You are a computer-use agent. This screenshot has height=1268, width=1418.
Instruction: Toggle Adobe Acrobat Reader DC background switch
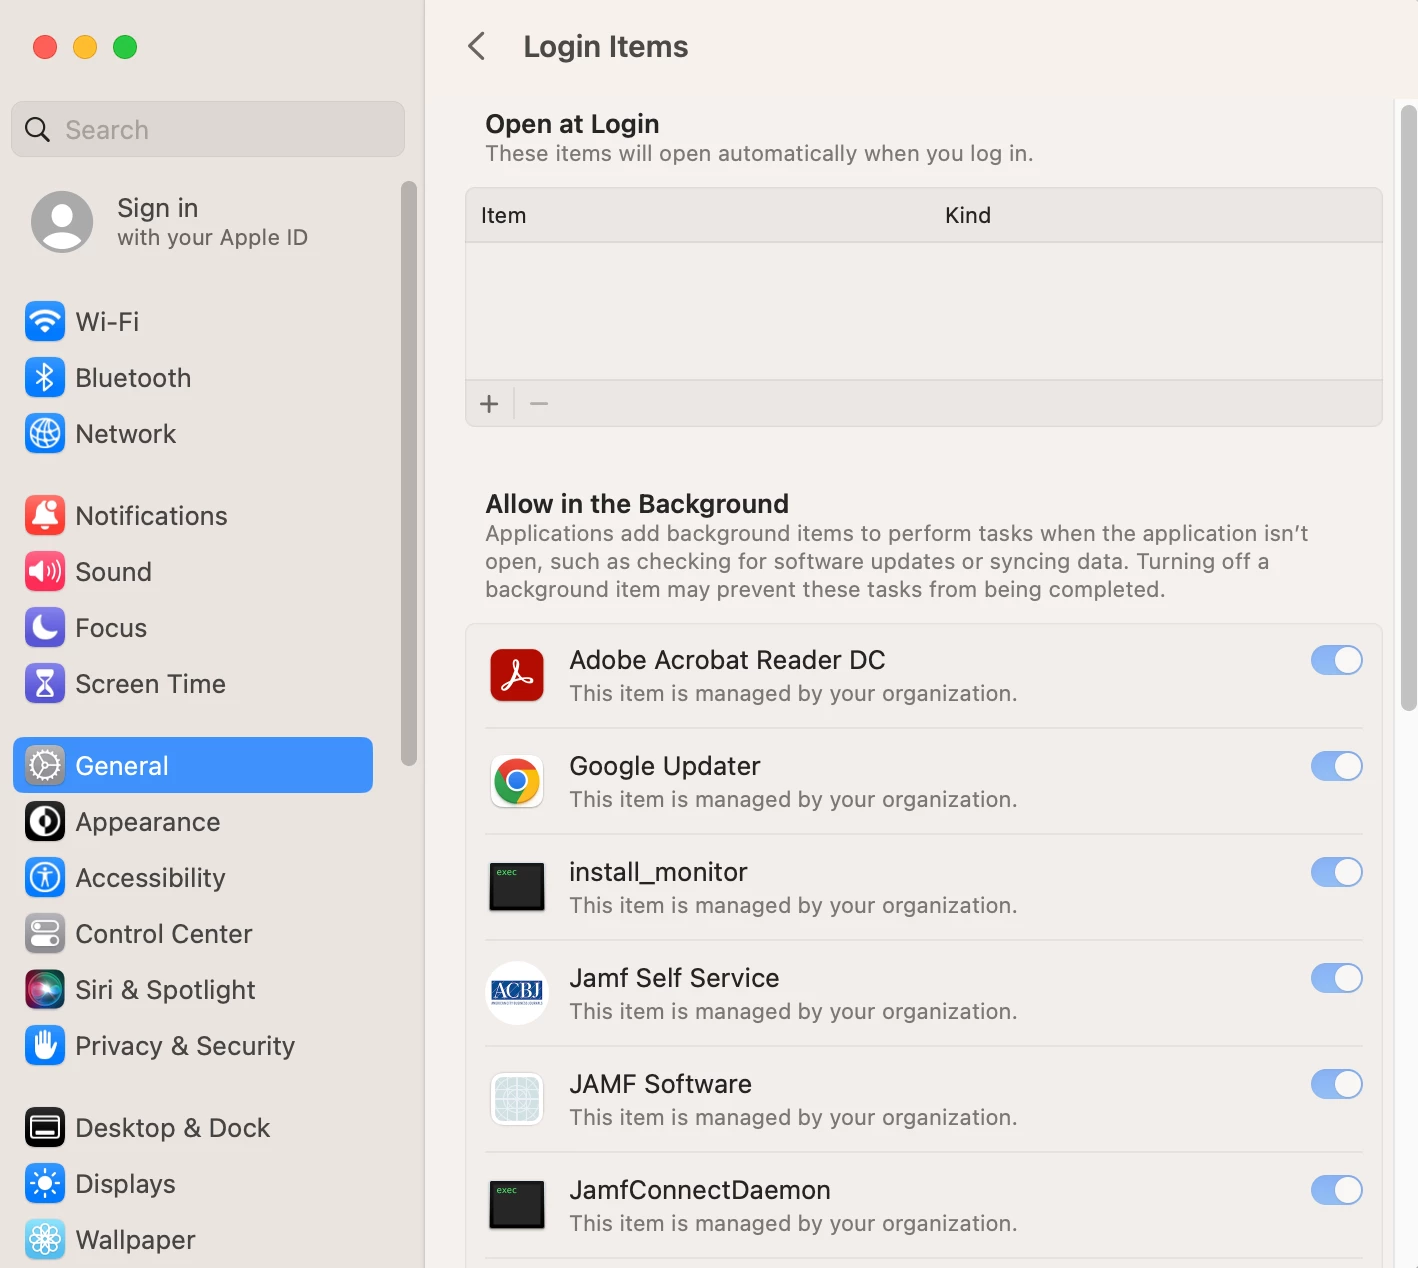coord(1337,660)
